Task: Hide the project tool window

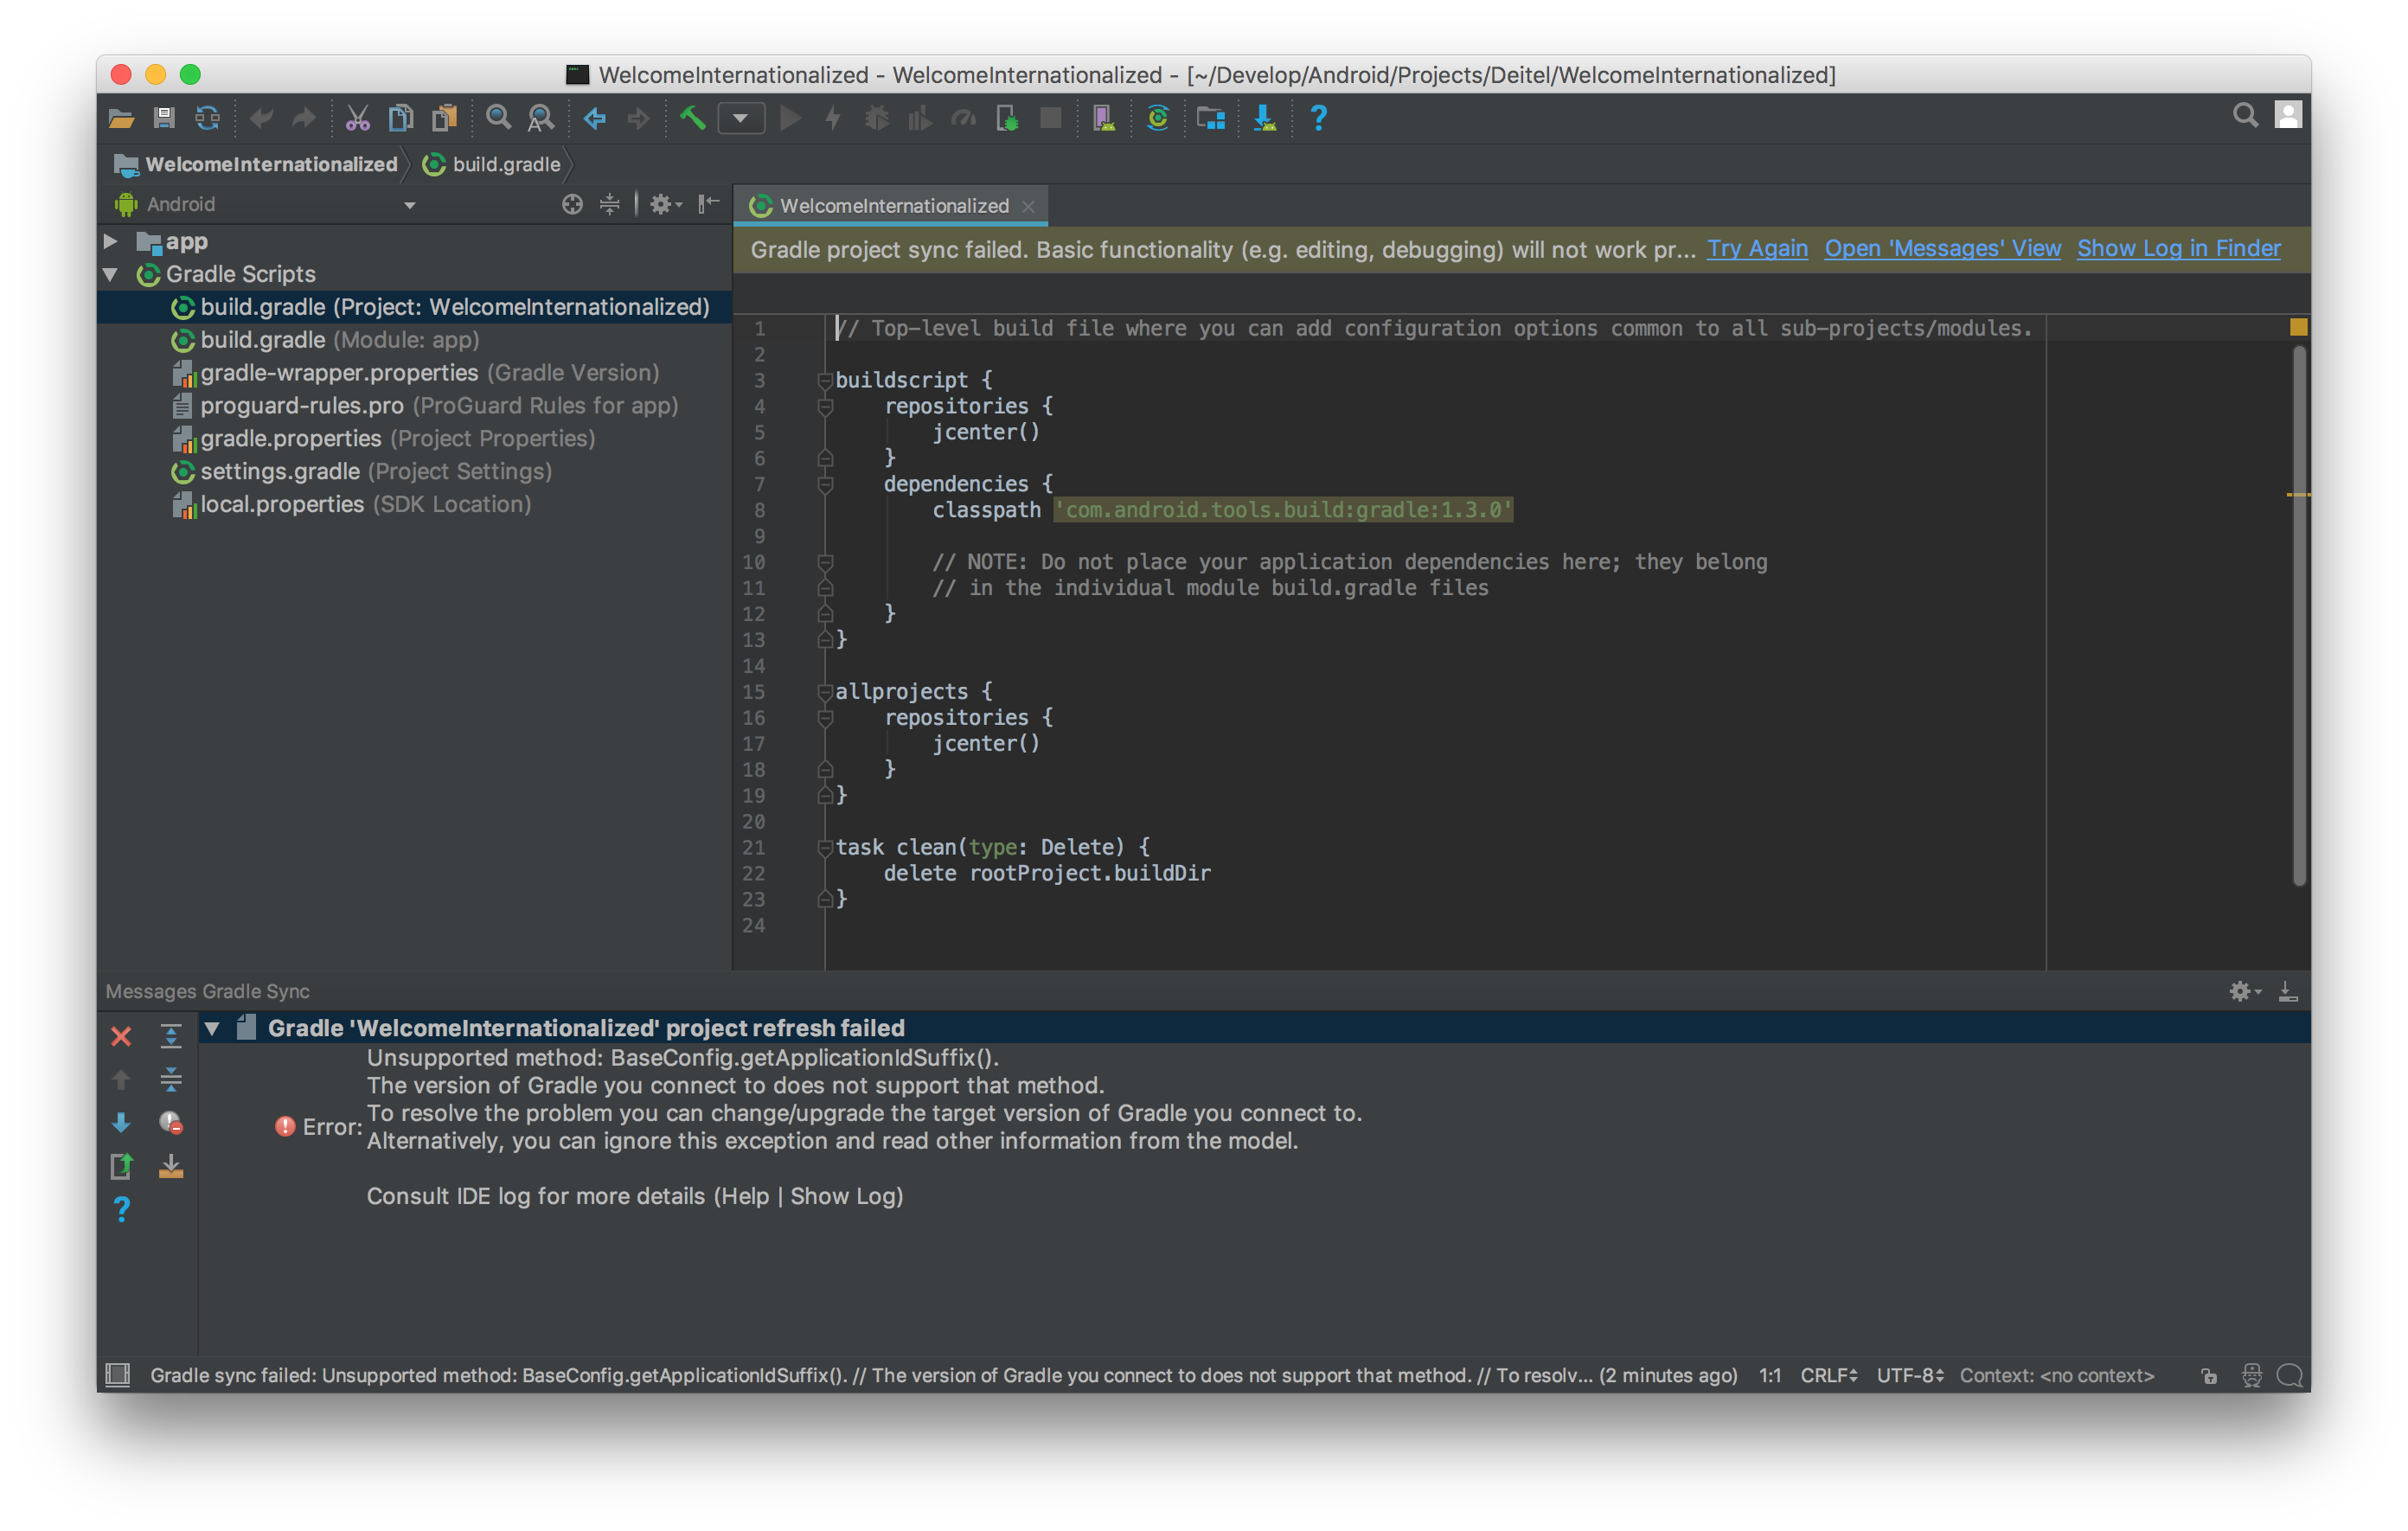Action: click(709, 205)
